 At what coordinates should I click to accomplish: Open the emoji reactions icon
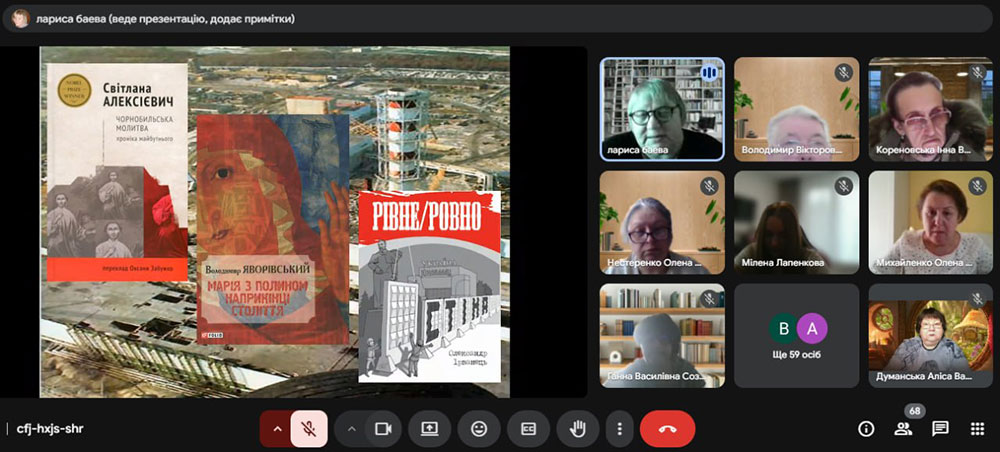click(479, 428)
